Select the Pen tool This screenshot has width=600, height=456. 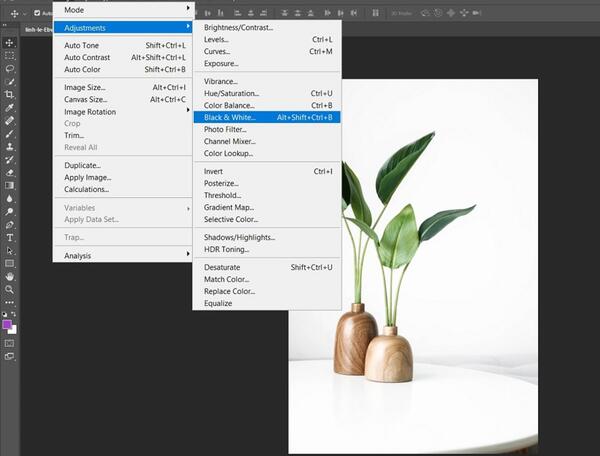point(10,225)
